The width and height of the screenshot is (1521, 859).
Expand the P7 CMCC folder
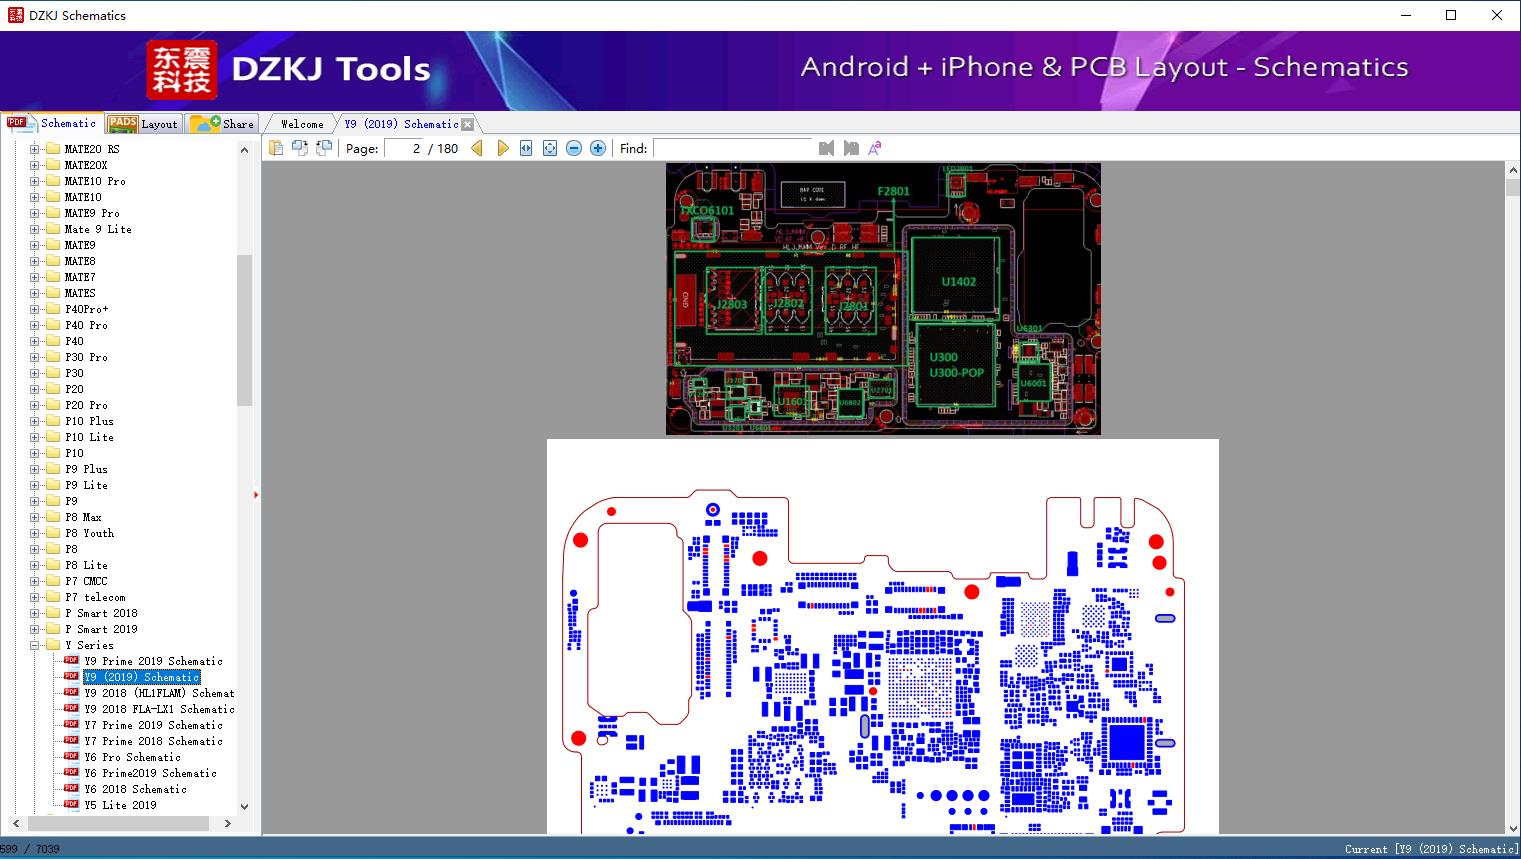pos(34,581)
